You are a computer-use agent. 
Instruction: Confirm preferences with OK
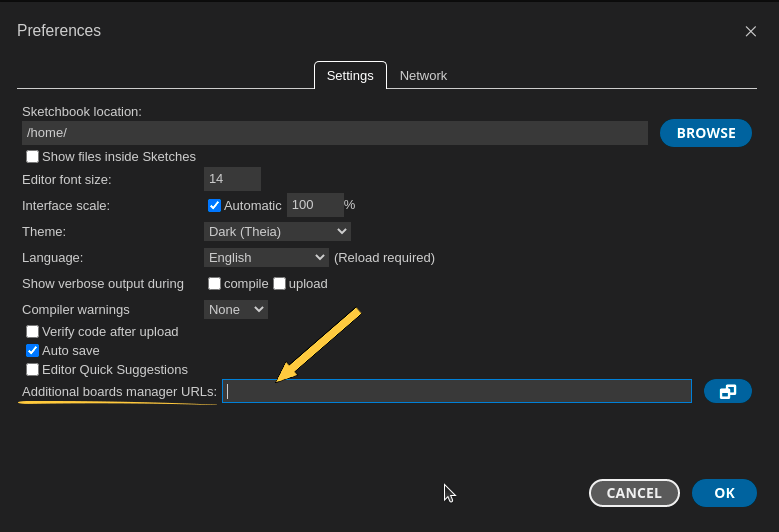[x=724, y=493]
